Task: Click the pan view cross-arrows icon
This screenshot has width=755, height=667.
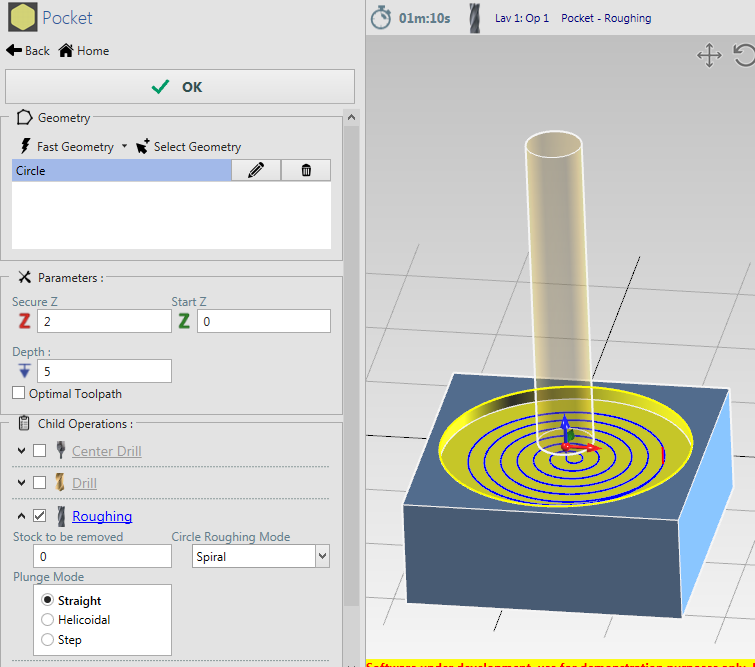Action: coord(709,55)
